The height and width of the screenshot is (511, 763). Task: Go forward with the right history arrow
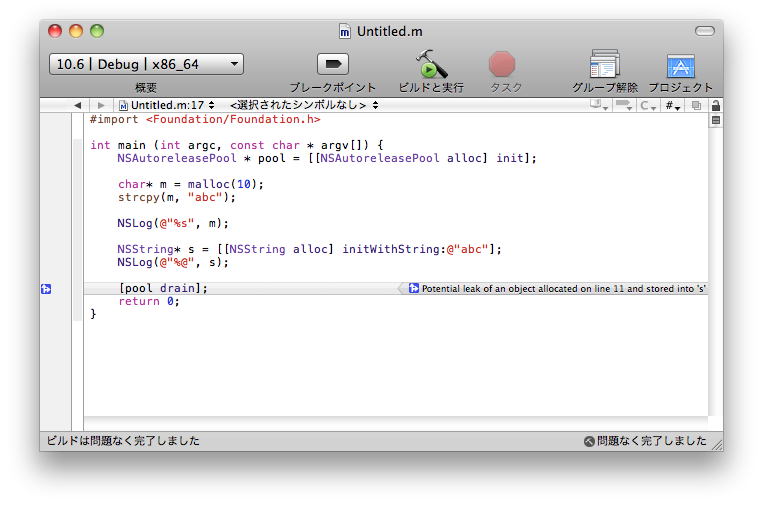pos(101,105)
